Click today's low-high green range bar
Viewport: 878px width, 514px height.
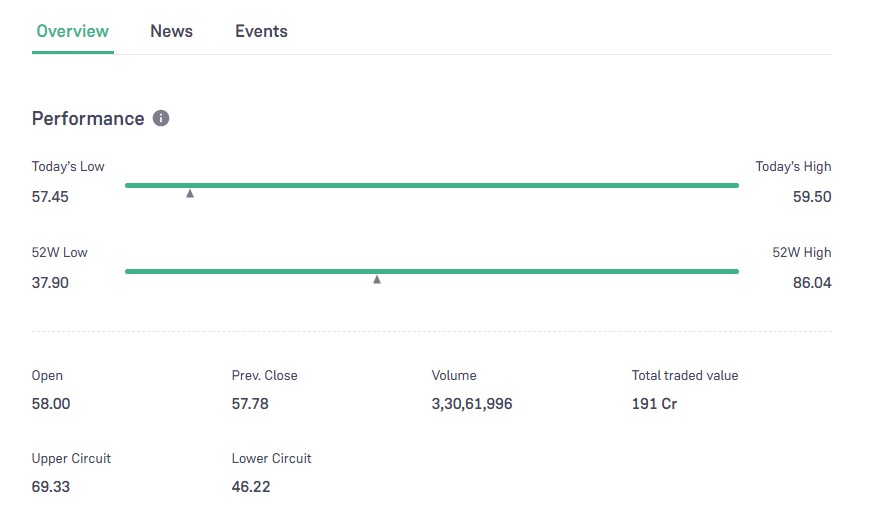[431, 185]
